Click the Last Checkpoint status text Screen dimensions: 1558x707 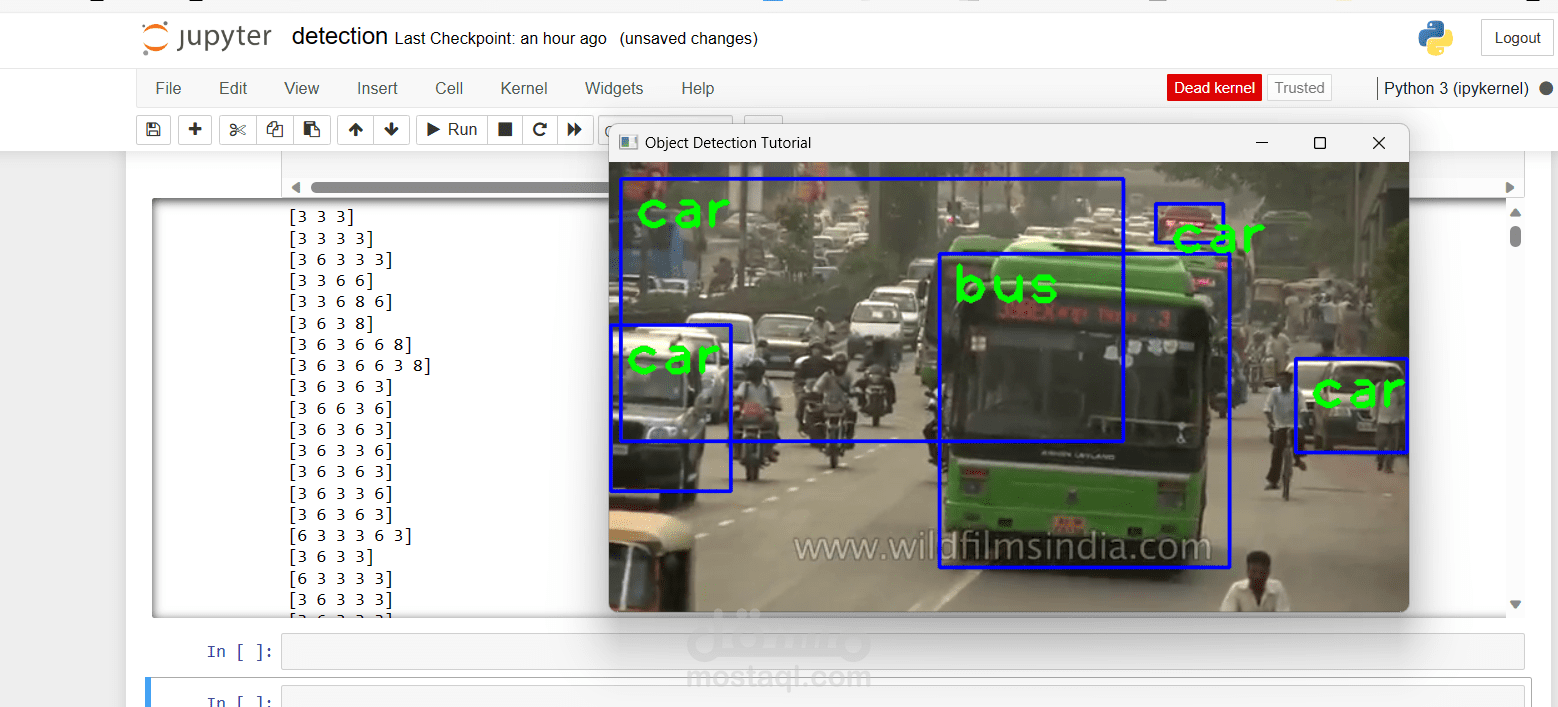pyautogui.click(x=501, y=39)
